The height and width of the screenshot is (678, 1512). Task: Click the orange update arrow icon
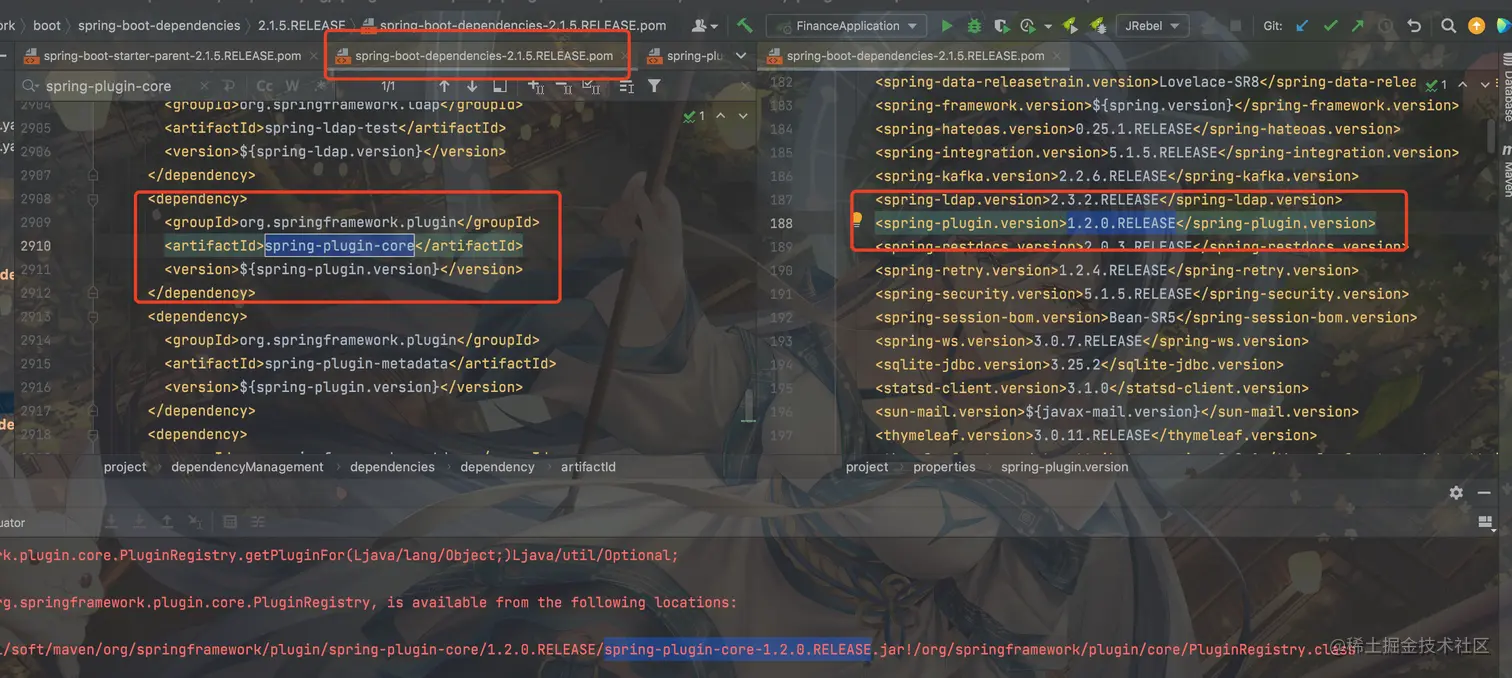click(1476, 26)
